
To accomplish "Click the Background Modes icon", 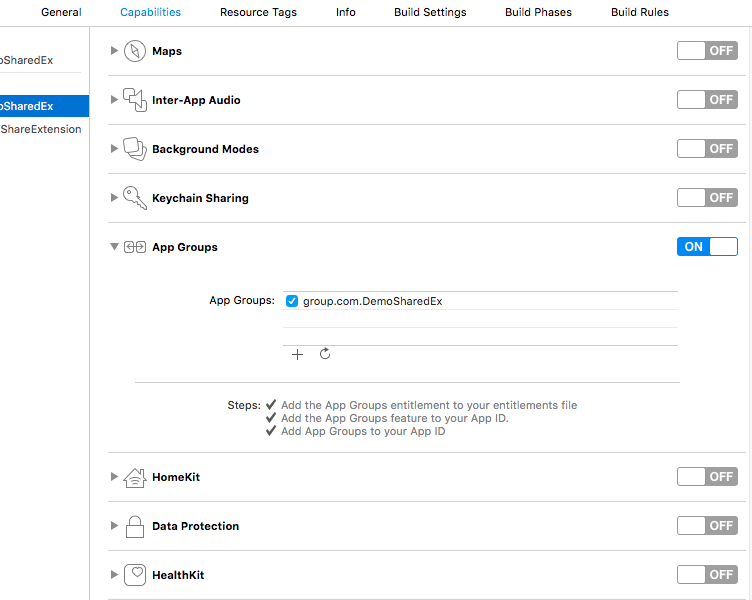I will tap(135, 149).
